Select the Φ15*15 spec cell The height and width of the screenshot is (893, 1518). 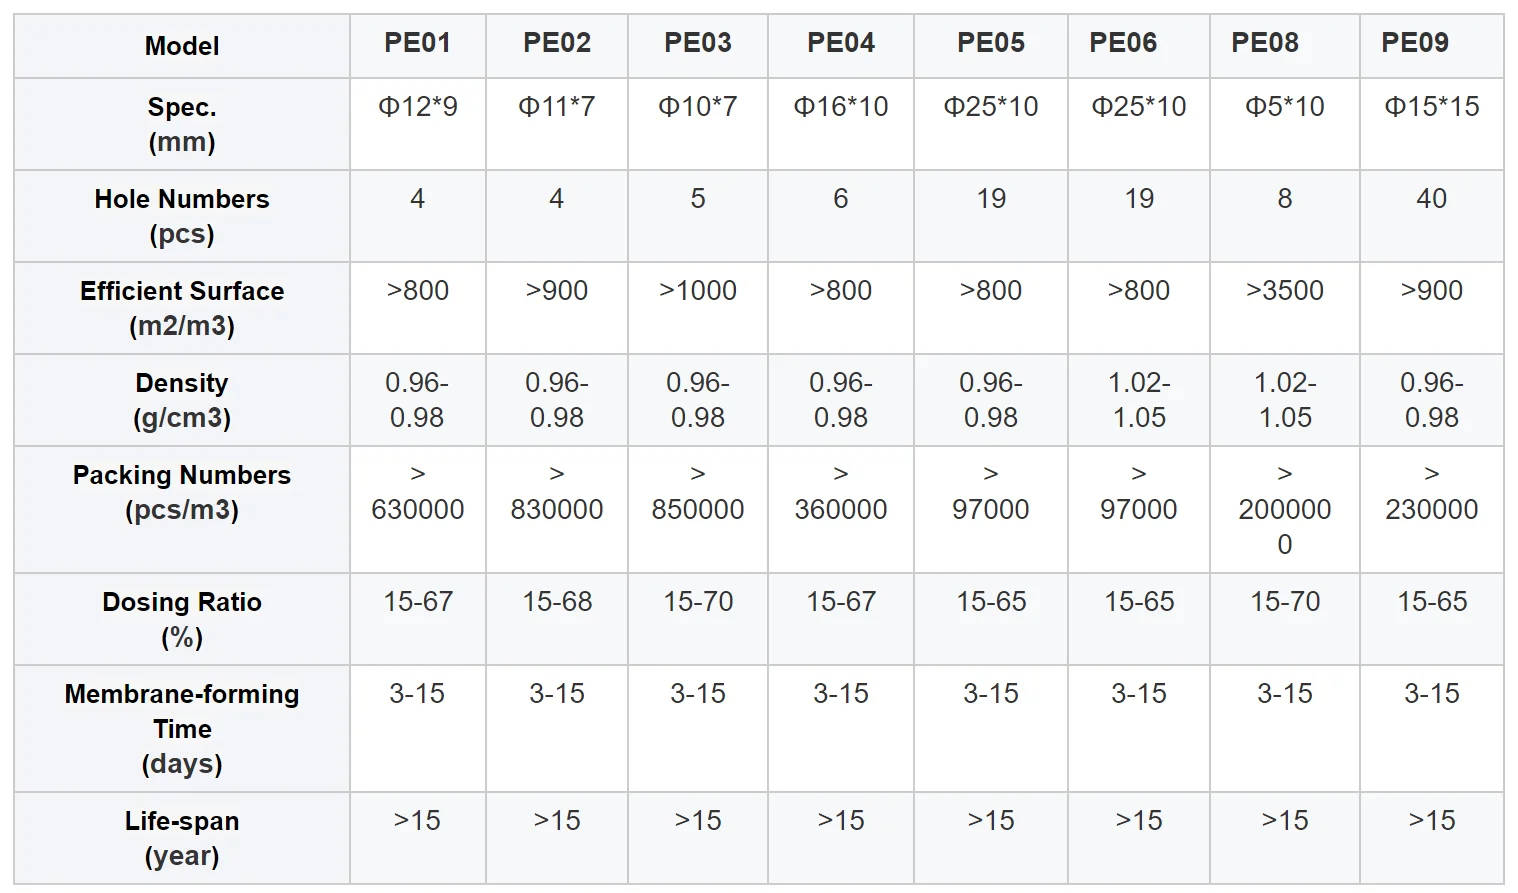click(x=1431, y=107)
